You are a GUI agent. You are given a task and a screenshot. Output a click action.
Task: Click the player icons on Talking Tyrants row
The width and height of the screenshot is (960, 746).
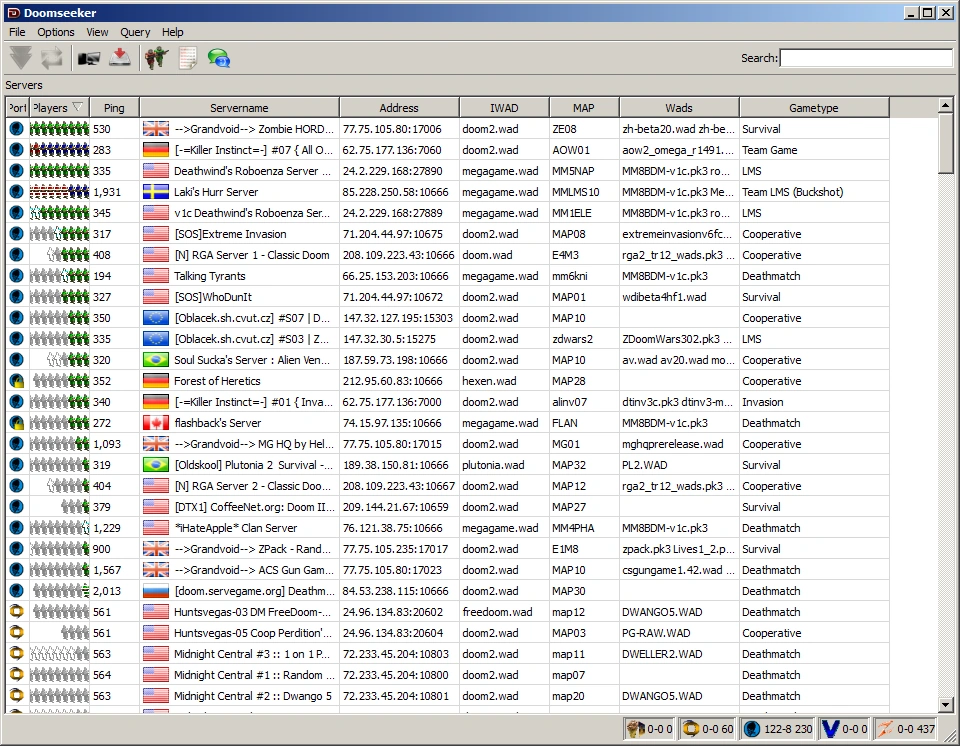(x=59, y=276)
